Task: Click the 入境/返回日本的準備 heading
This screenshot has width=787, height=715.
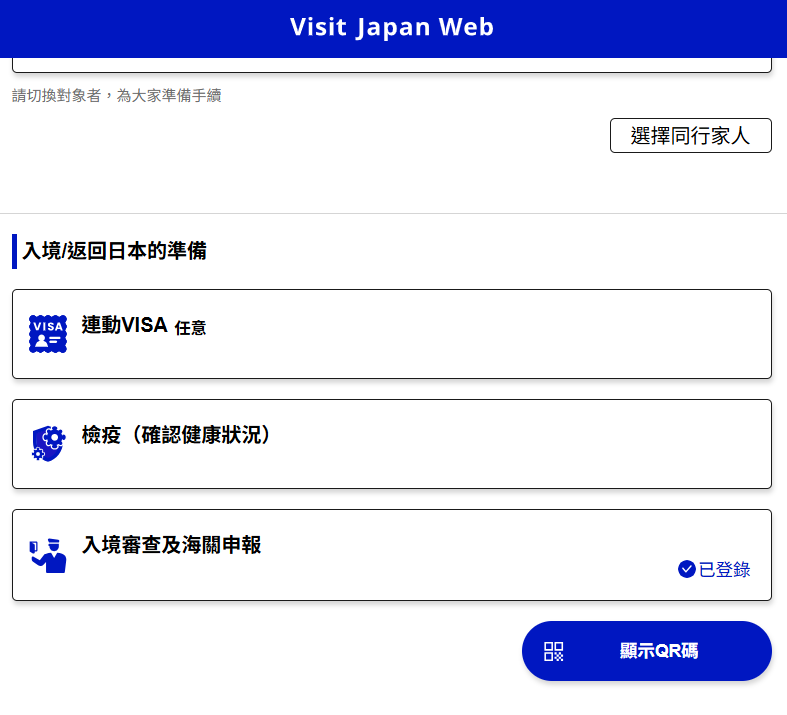Action: tap(114, 251)
